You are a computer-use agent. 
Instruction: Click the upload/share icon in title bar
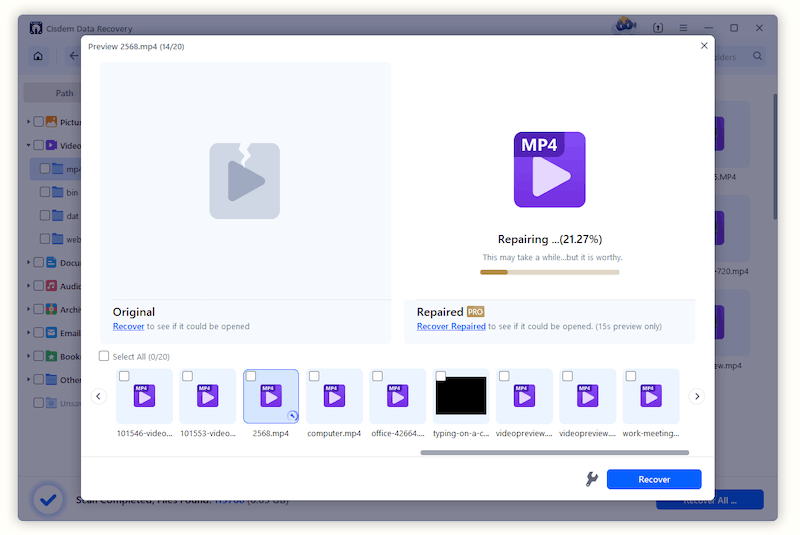coord(658,28)
